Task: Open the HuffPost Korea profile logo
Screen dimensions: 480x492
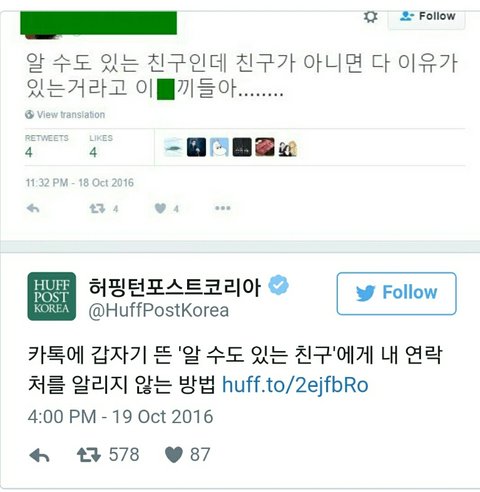Action: 52,296
